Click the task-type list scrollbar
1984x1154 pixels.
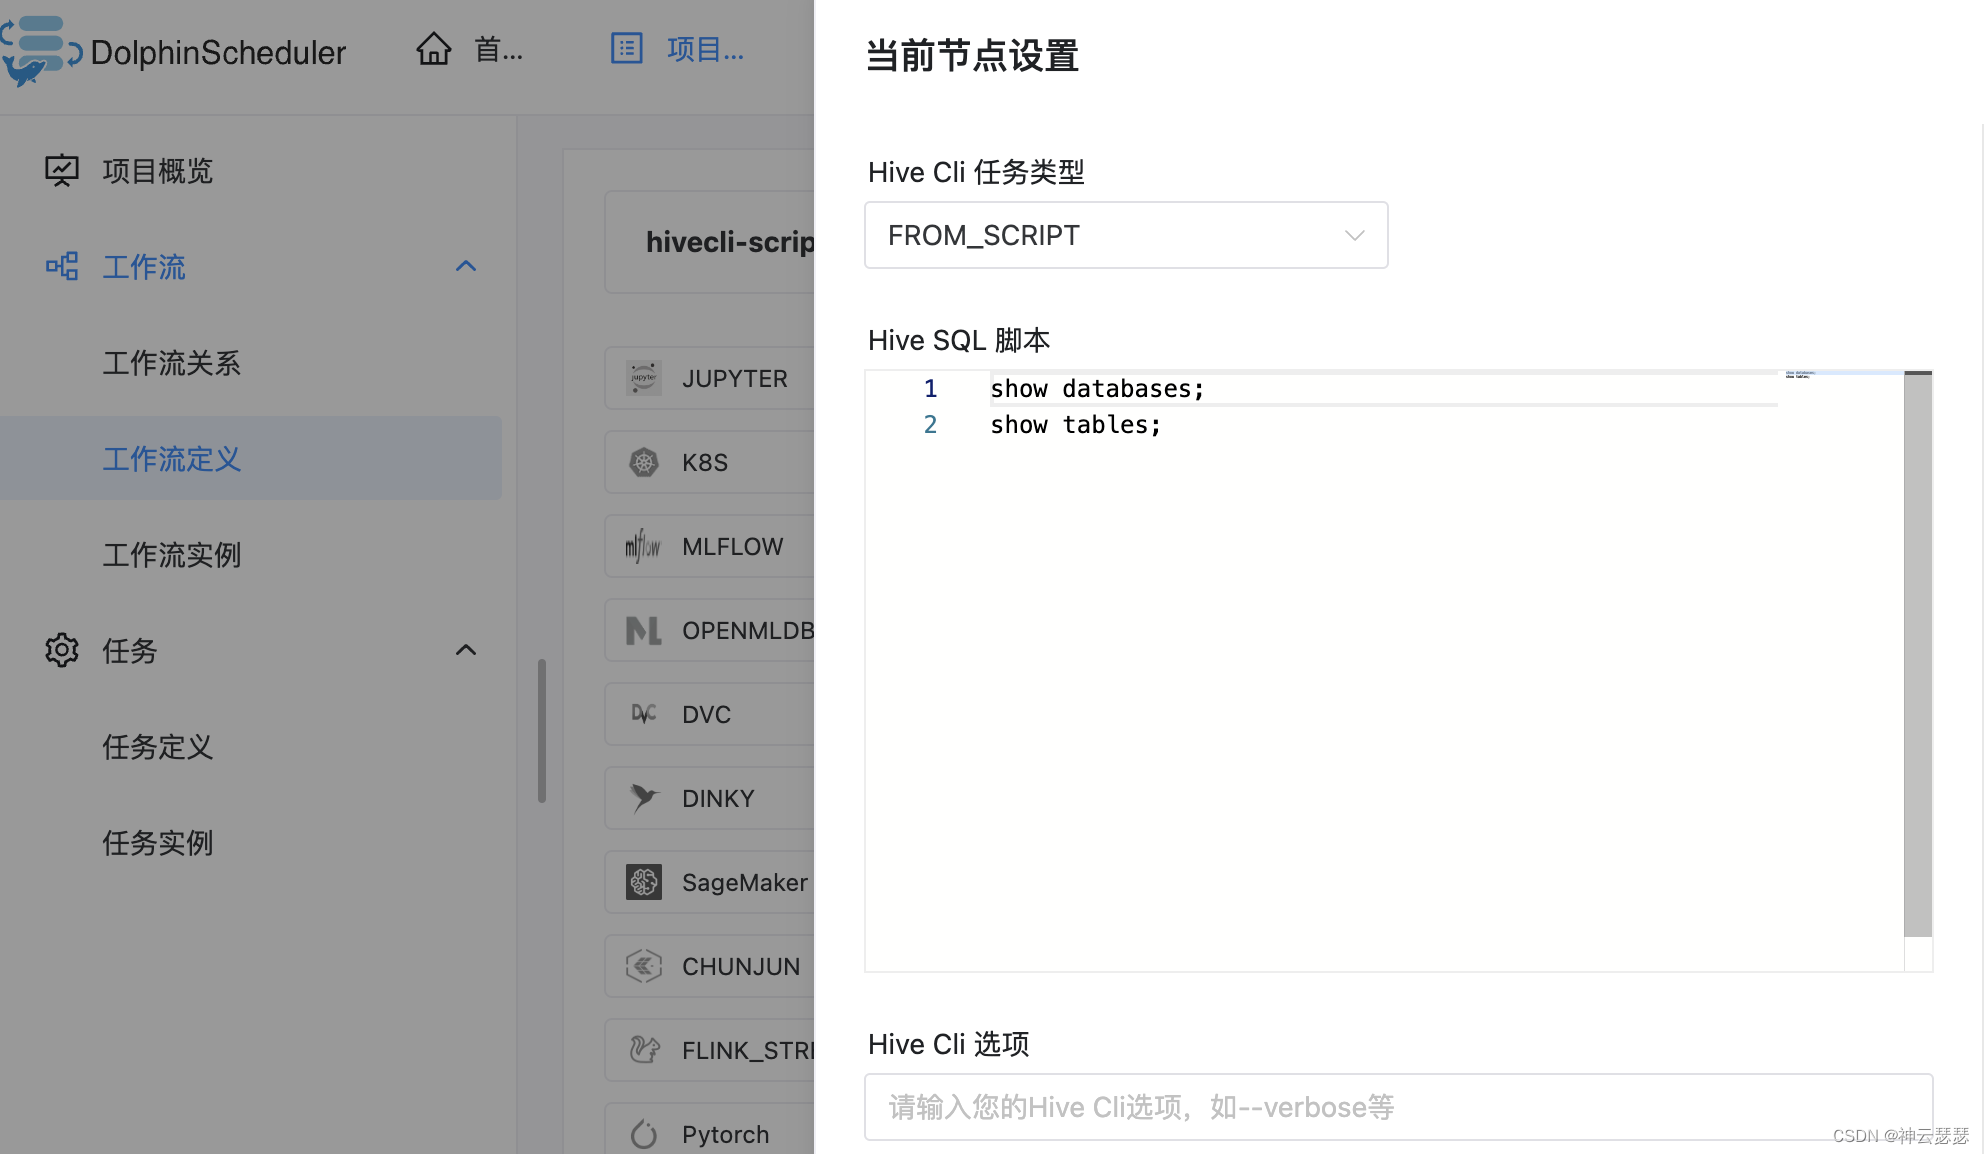(542, 730)
